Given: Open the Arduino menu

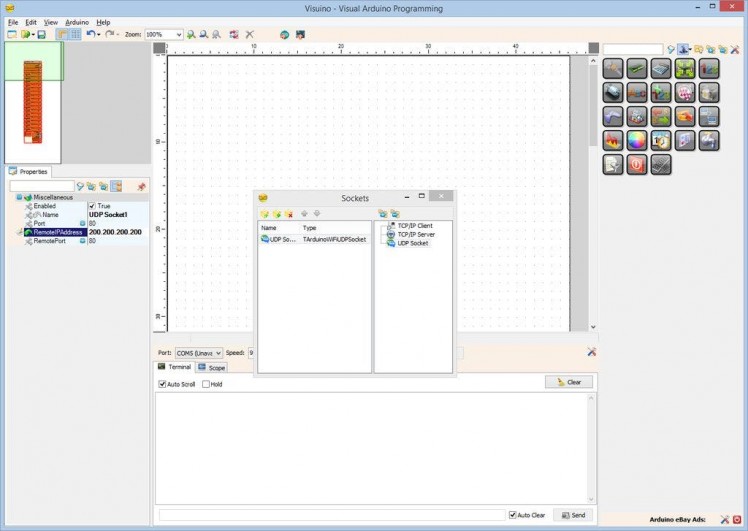Looking at the screenshot, I should coord(77,21).
